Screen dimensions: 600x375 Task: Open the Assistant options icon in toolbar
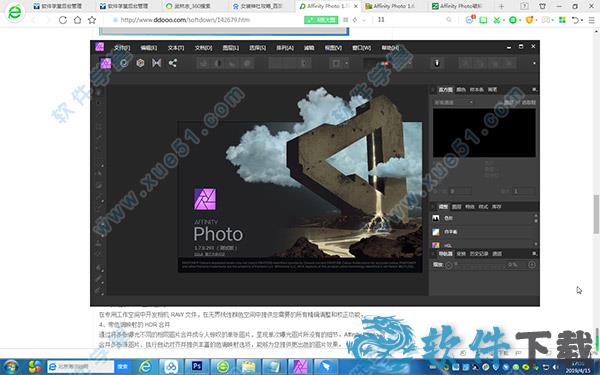click(437, 64)
